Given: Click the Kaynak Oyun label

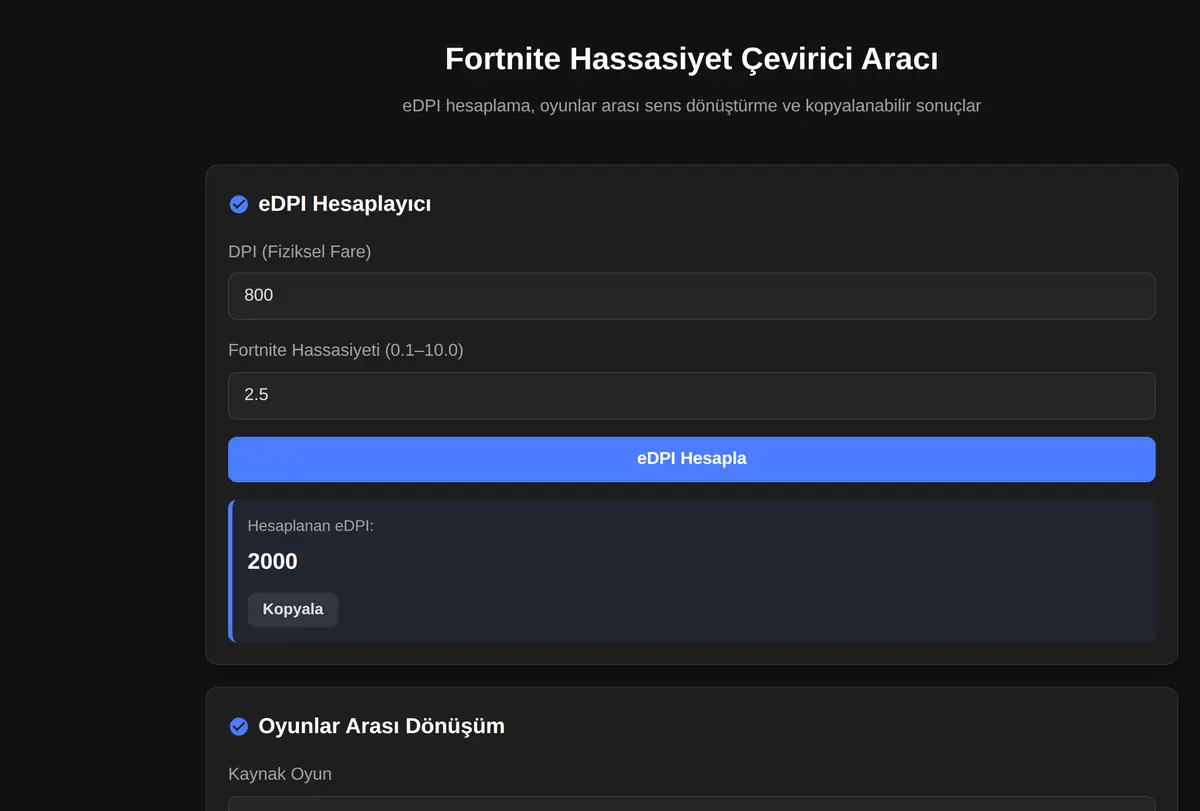Looking at the screenshot, I should pyautogui.click(x=280, y=774).
